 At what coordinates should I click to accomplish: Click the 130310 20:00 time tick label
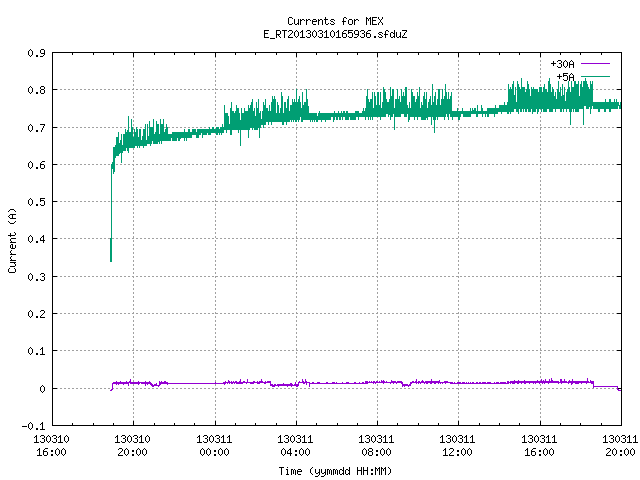(x=133, y=446)
